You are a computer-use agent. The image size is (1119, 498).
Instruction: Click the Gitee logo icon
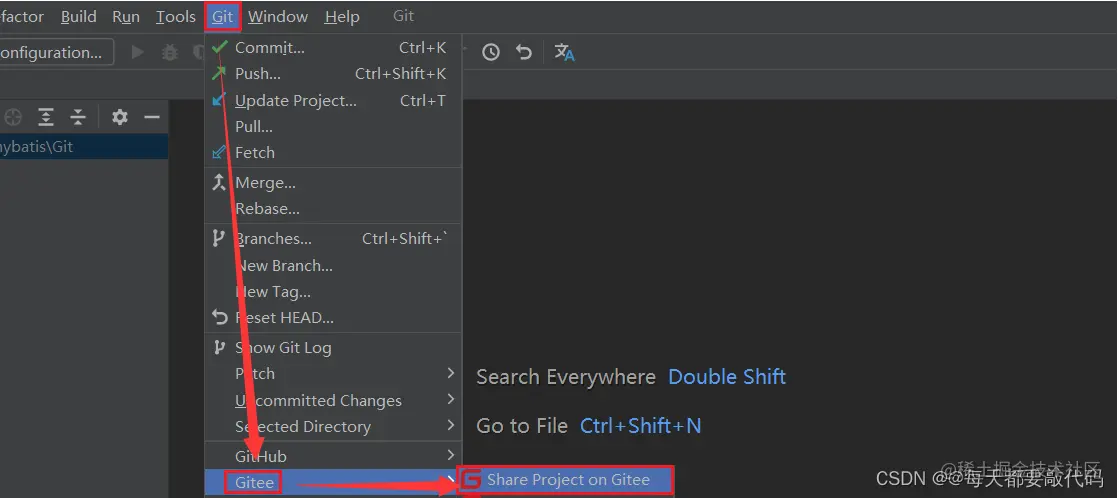(470, 480)
